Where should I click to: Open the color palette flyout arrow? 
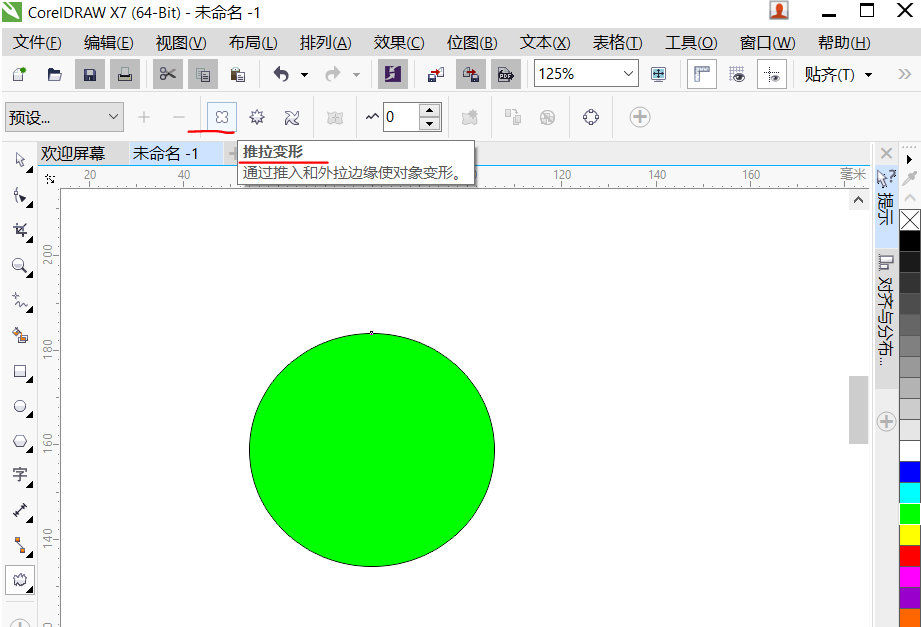[909, 159]
